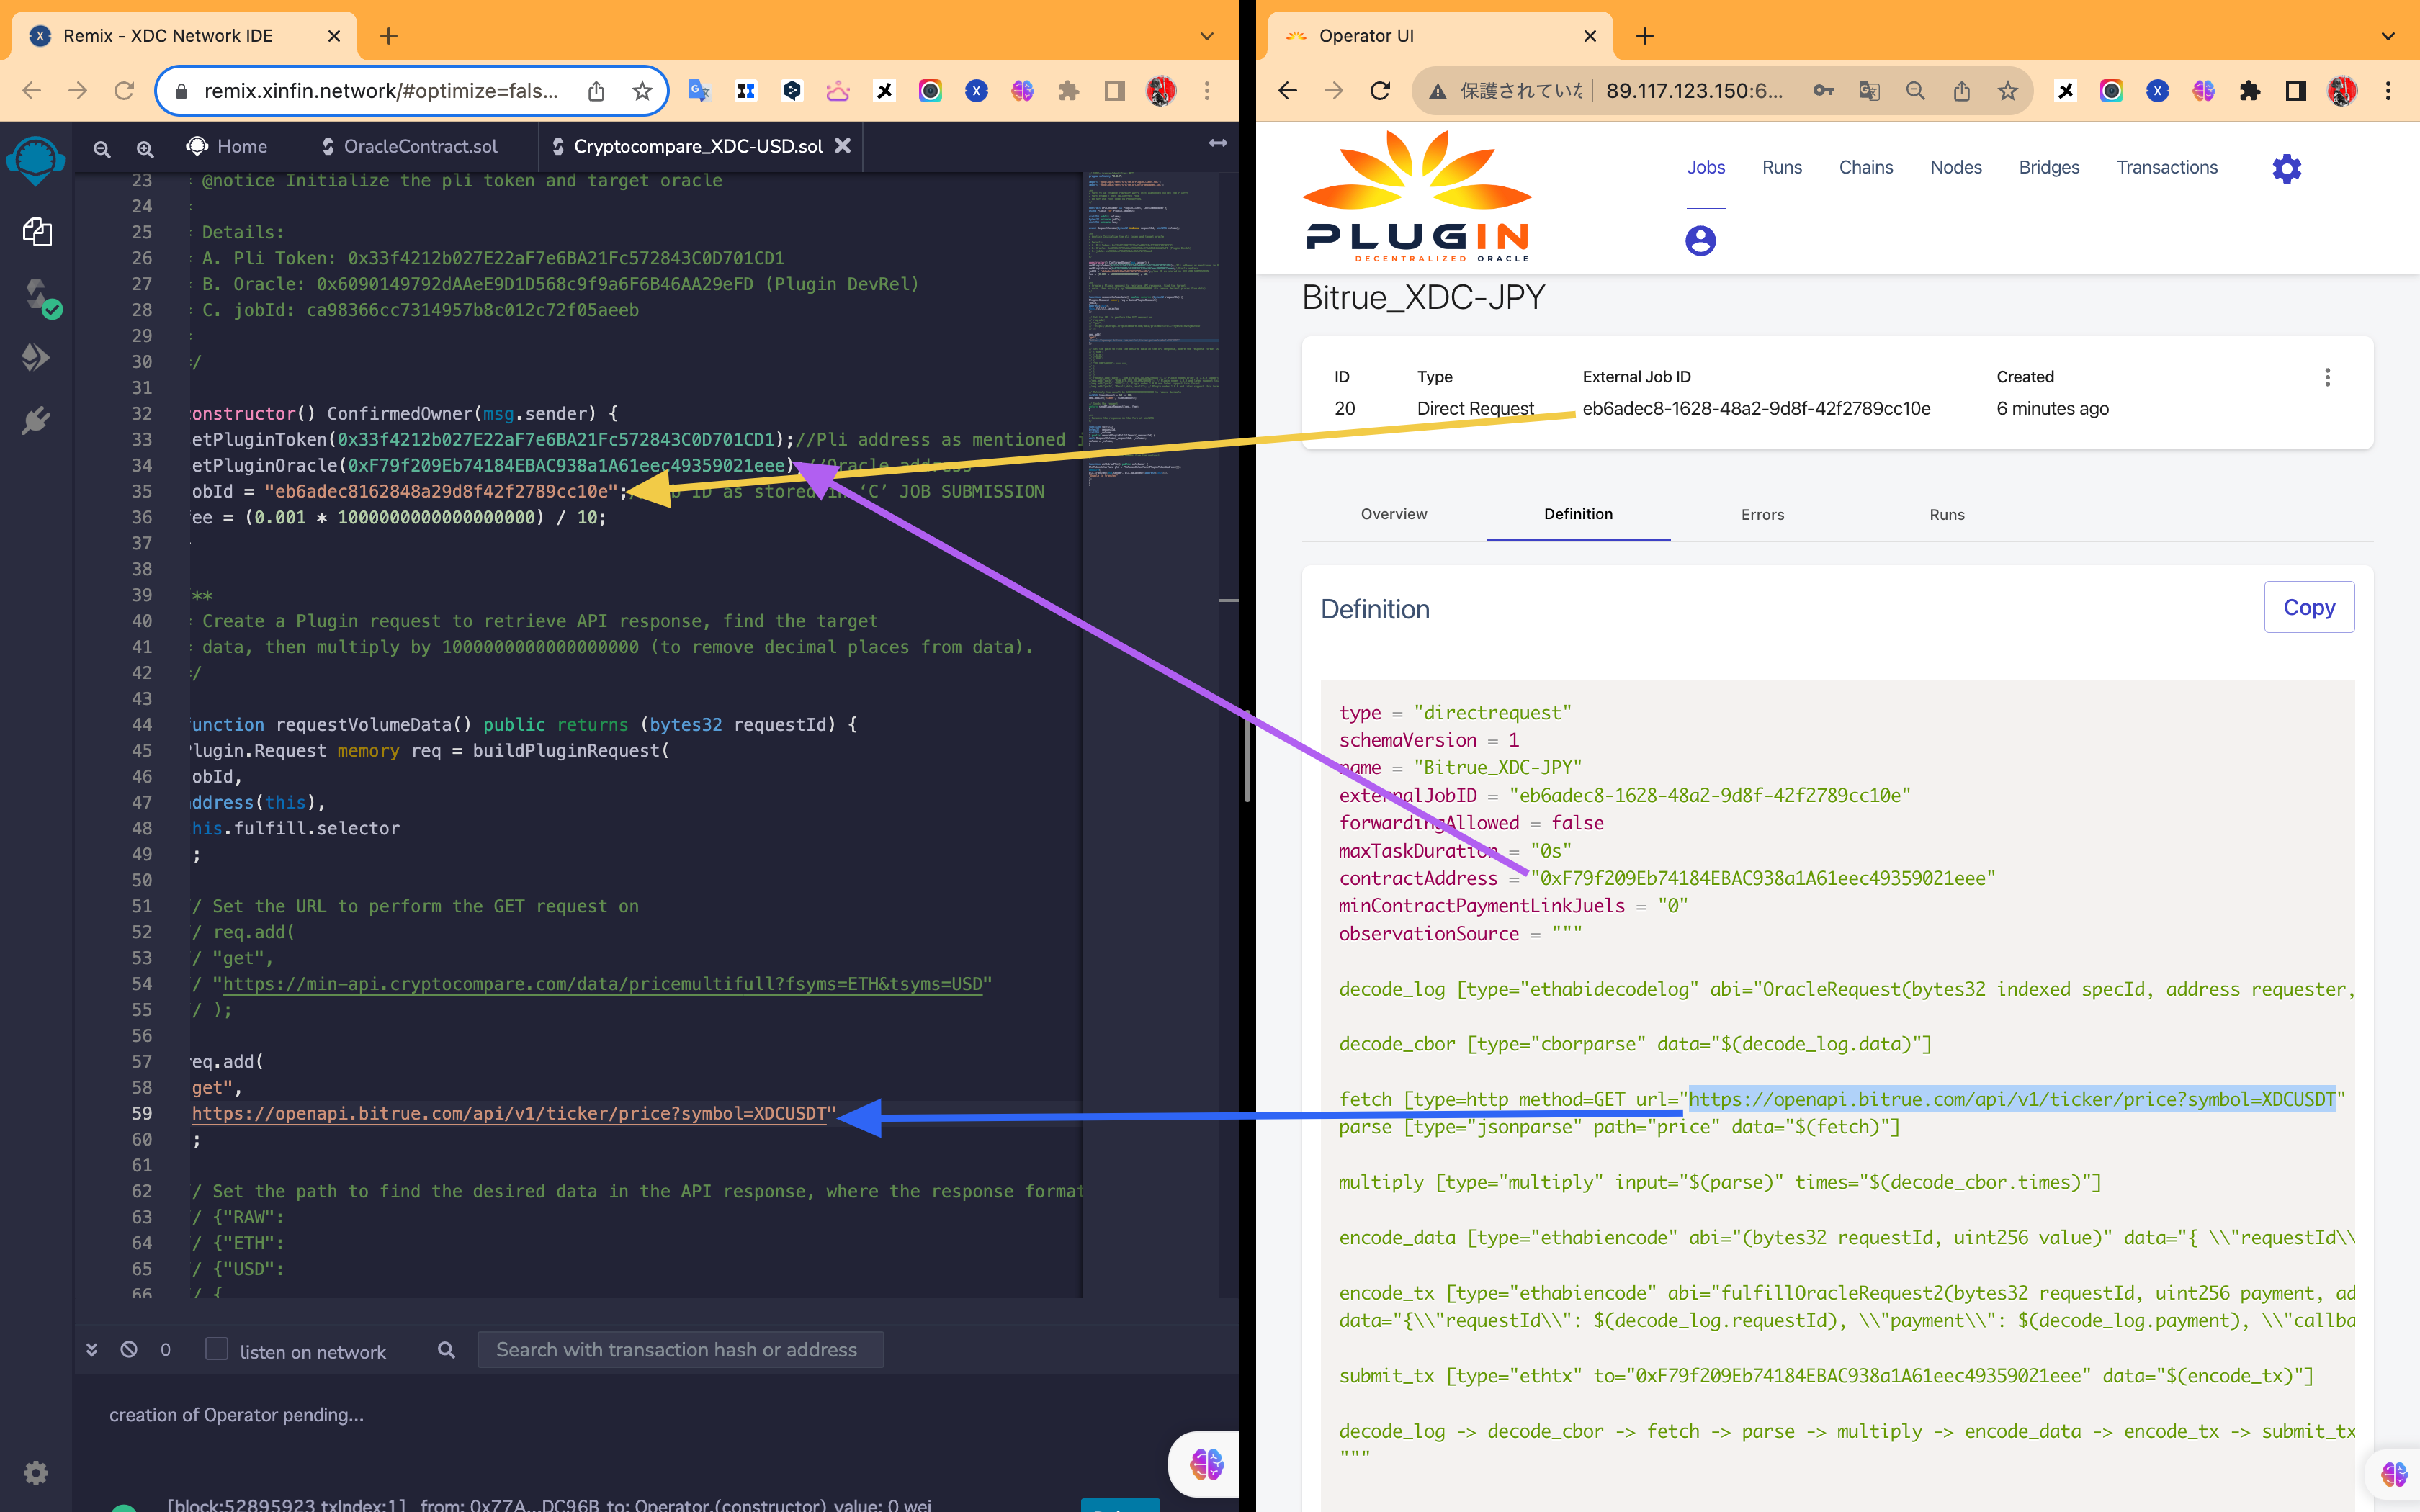Open the Deploy & Run Transactions panel

coord(36,356)
